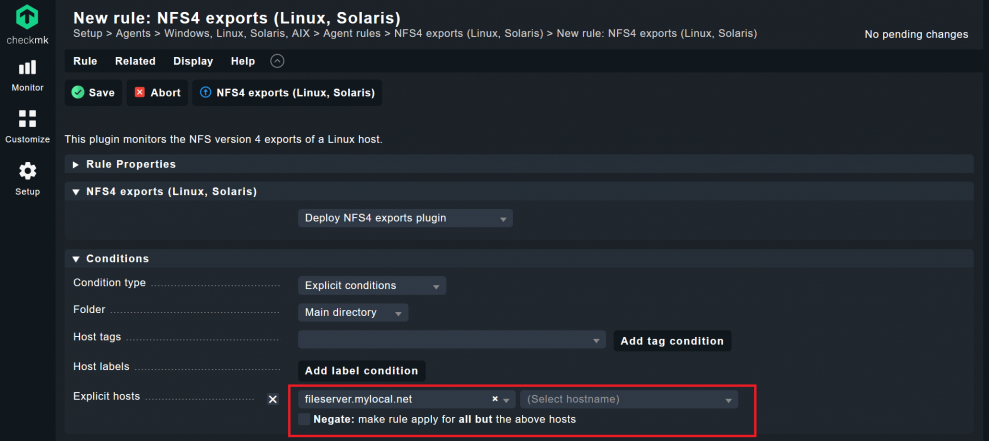Collapse the Conditions section
The image size is (989, 441).
[519, 259]
